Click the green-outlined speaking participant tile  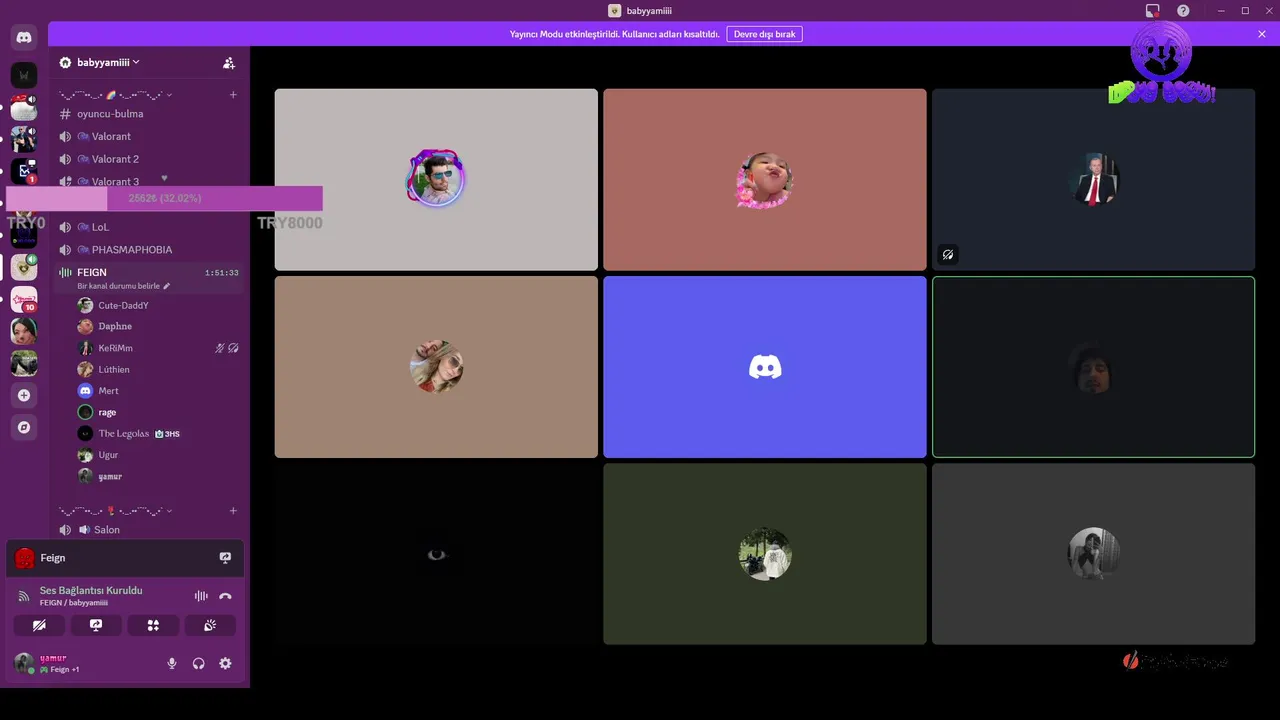click(x=1093, y=367)
